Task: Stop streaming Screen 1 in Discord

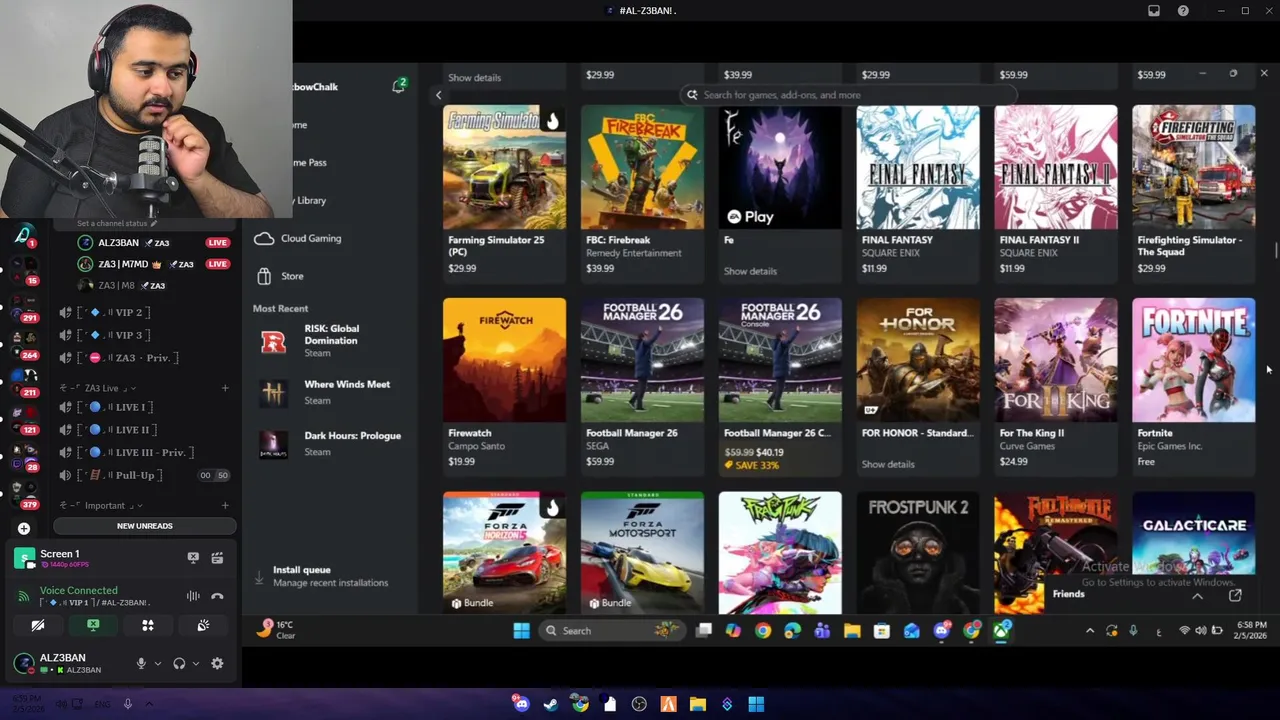Action: [x=193, y=558]
